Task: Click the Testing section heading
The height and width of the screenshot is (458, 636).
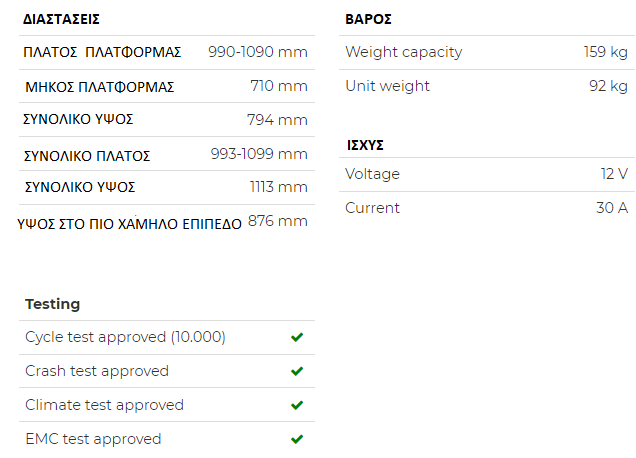Action: (52, 304)
